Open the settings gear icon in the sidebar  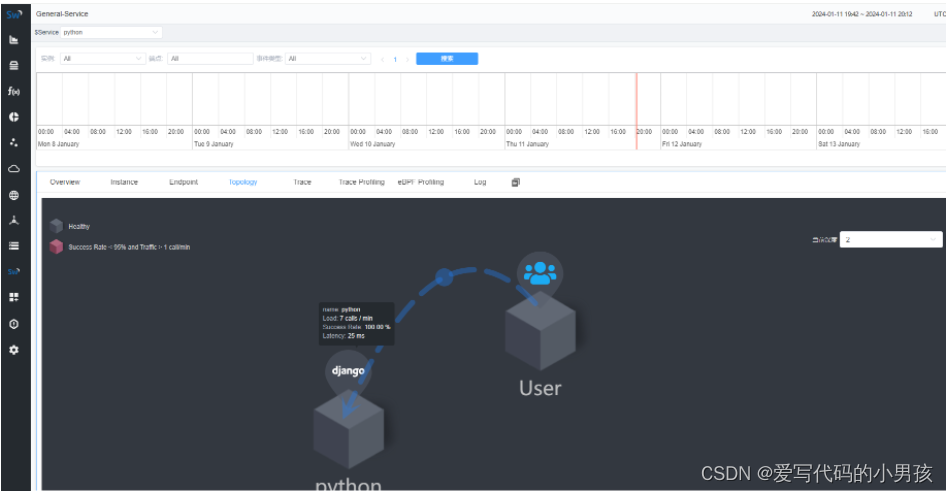14,350
